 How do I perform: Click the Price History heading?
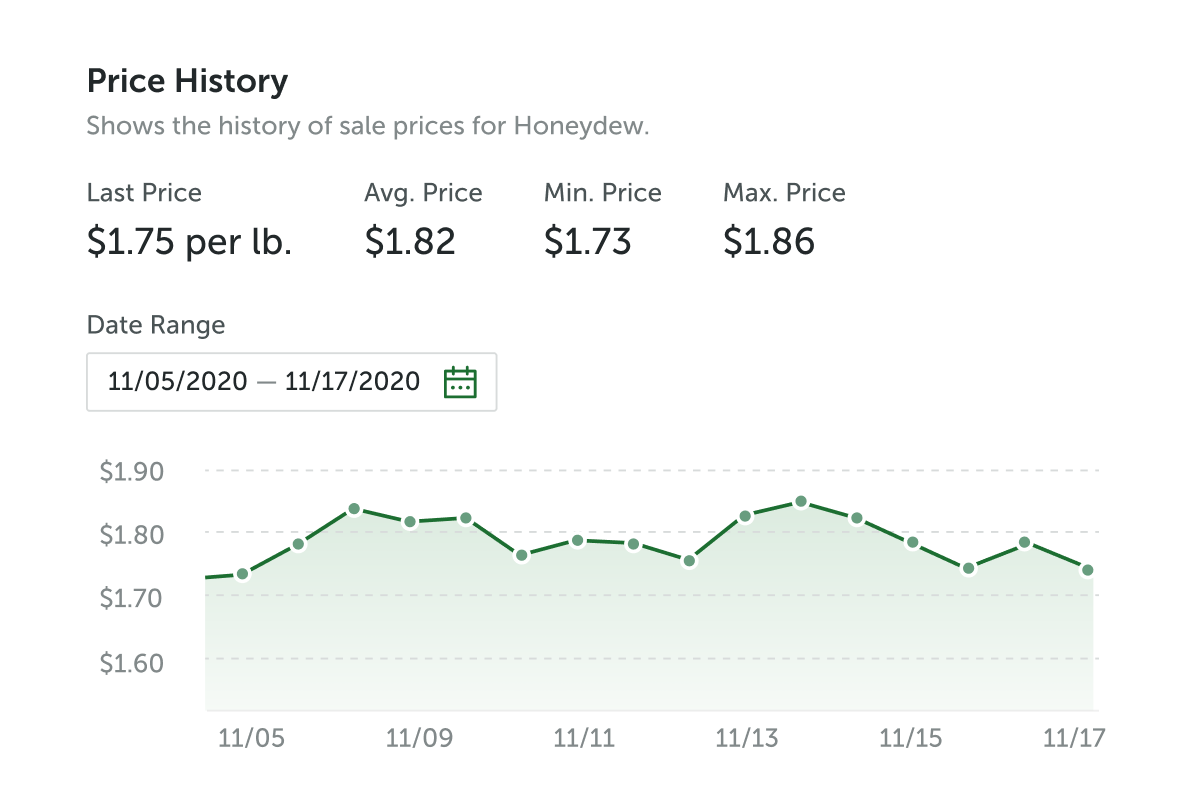point(188,81)
